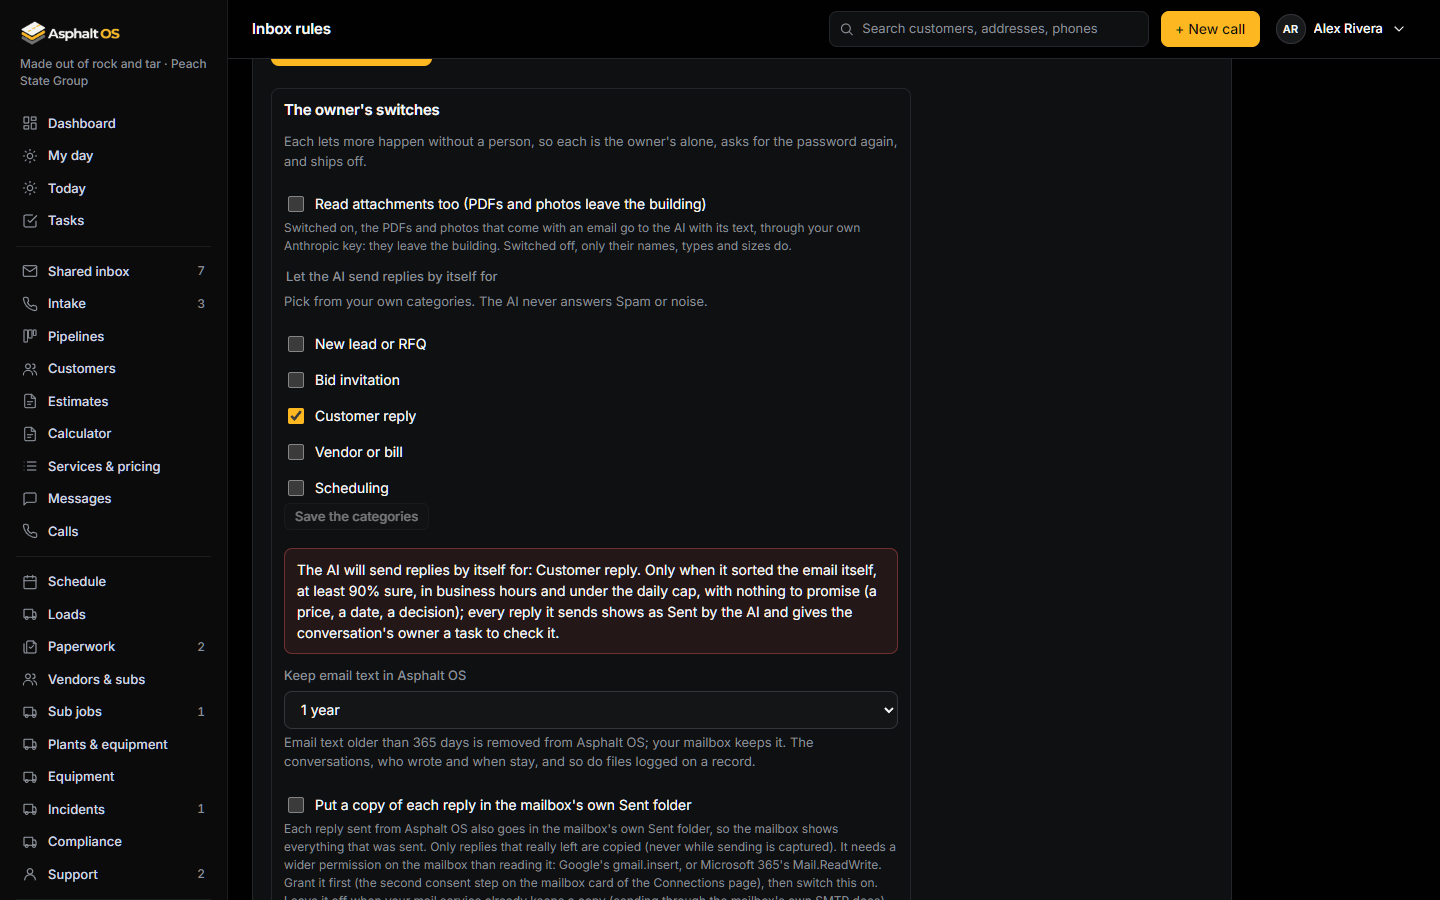
Task: Uncheck the Customer reply checkbox
Action: (x=296, y=416)
